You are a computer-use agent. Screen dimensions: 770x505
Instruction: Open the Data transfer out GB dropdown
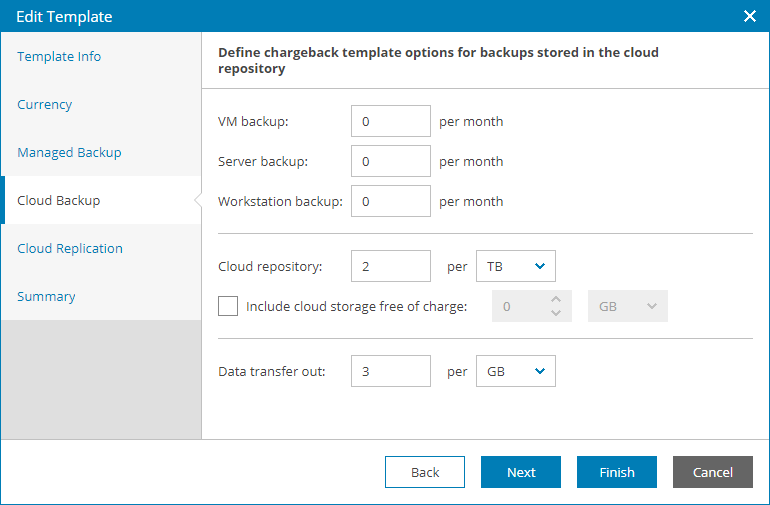pyautogui.click(x=516, y=371)
